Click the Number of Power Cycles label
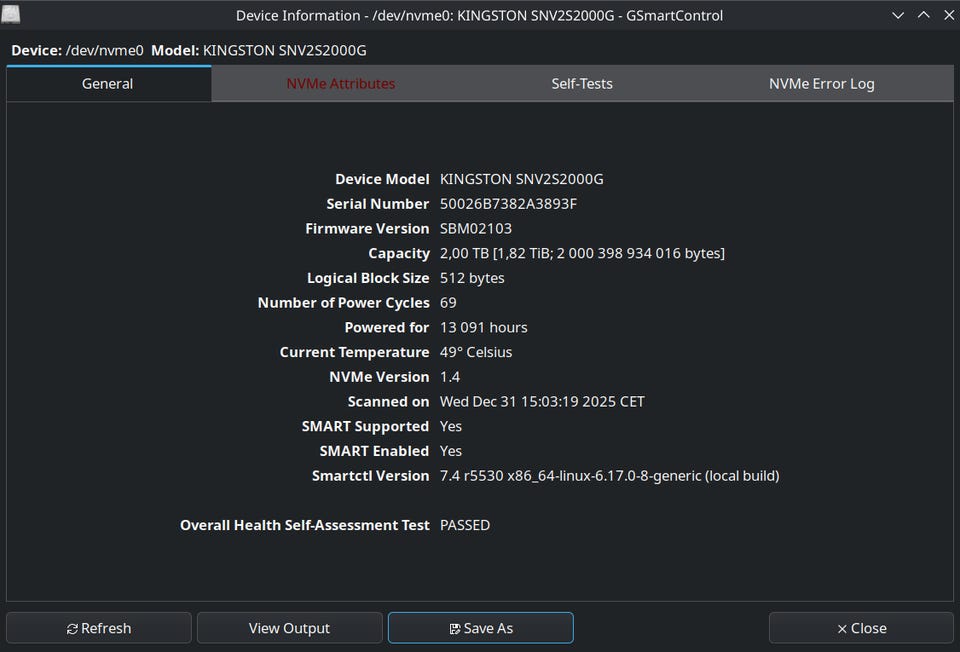Image resolution: width=960 pixels, height=652 pixels. [343, 302]
